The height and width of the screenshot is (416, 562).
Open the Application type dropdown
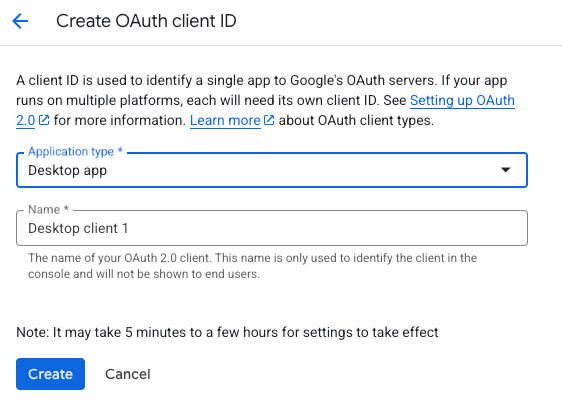tap(272, 170)
